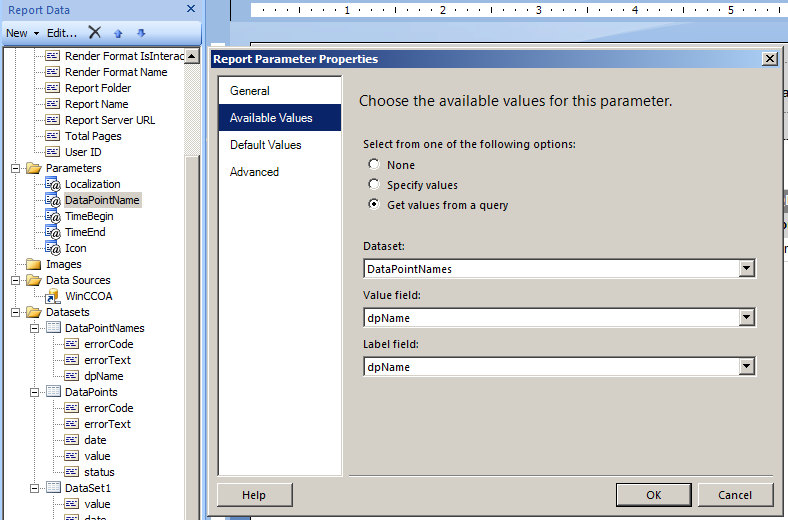788x520 pixels.
Task: Open the Label field dropdown
Action: (x=746, y=367)
